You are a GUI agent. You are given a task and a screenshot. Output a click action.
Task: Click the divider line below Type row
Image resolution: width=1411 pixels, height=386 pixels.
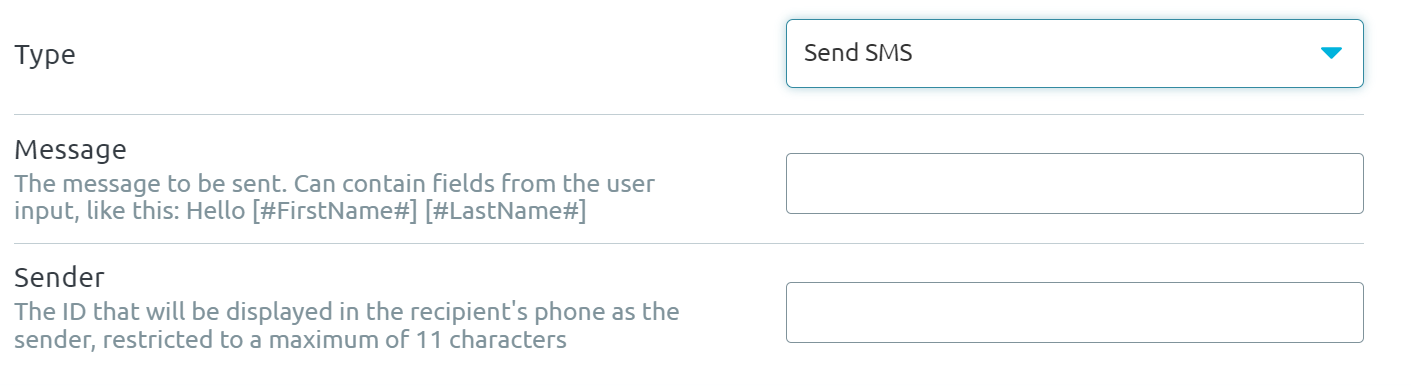pyautogui.click(x=689, y=114)
